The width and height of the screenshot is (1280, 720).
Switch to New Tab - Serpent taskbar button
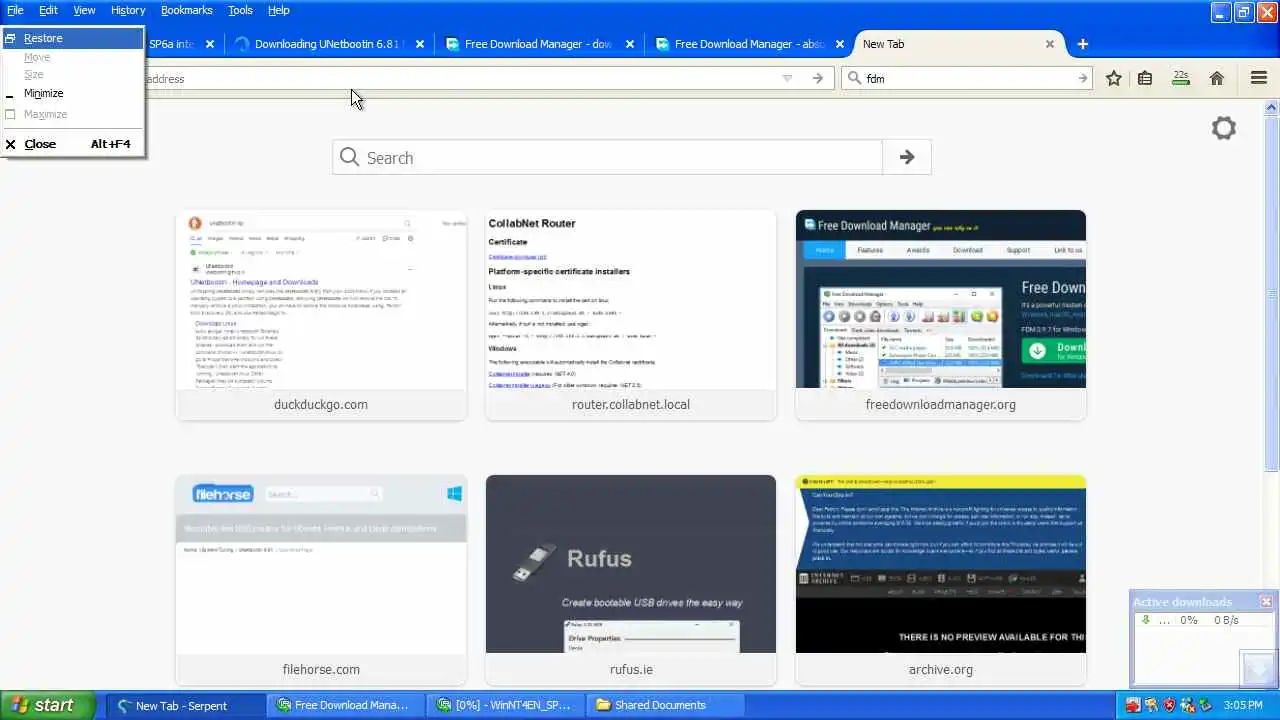pos(186,705)
